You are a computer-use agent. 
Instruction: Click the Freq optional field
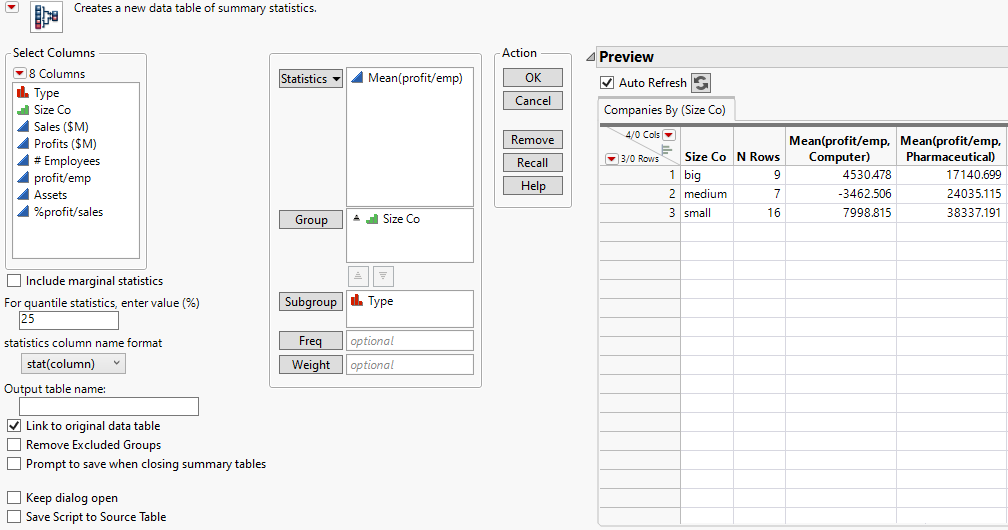tap(410, 341)
